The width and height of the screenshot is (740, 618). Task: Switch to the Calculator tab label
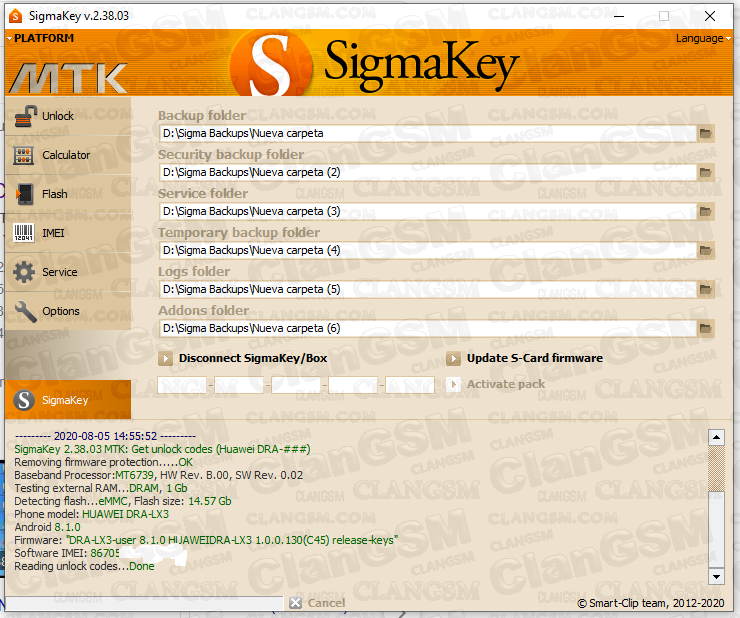tap(66, 155)
